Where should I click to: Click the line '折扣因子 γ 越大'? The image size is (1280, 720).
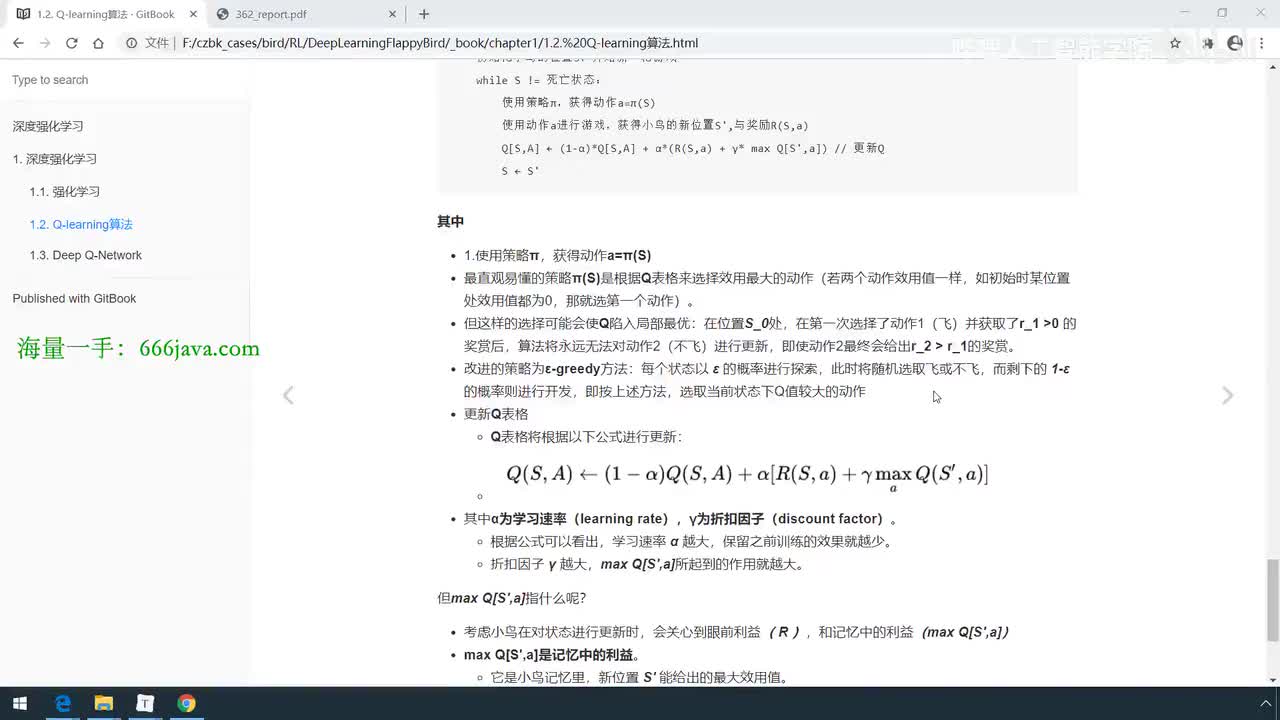point(647,564)
